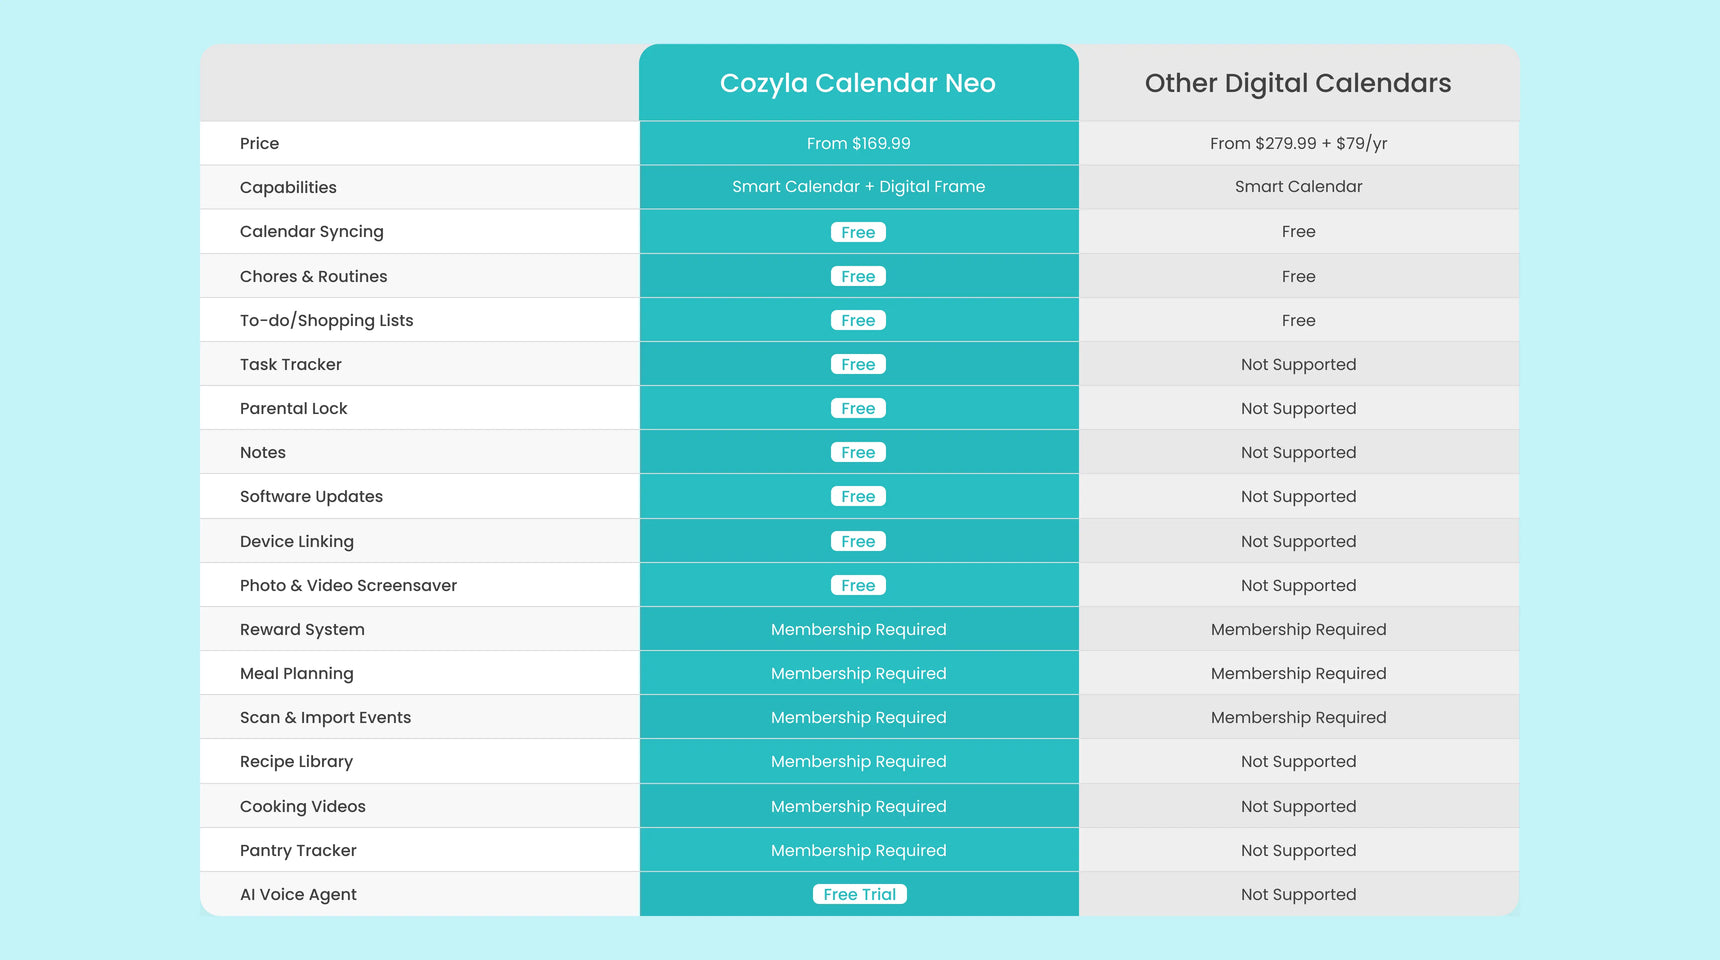Select "Membership Required" in the Pantry Tracker row
Viewport: 1720px width, 960px height.
click(859, 850)
